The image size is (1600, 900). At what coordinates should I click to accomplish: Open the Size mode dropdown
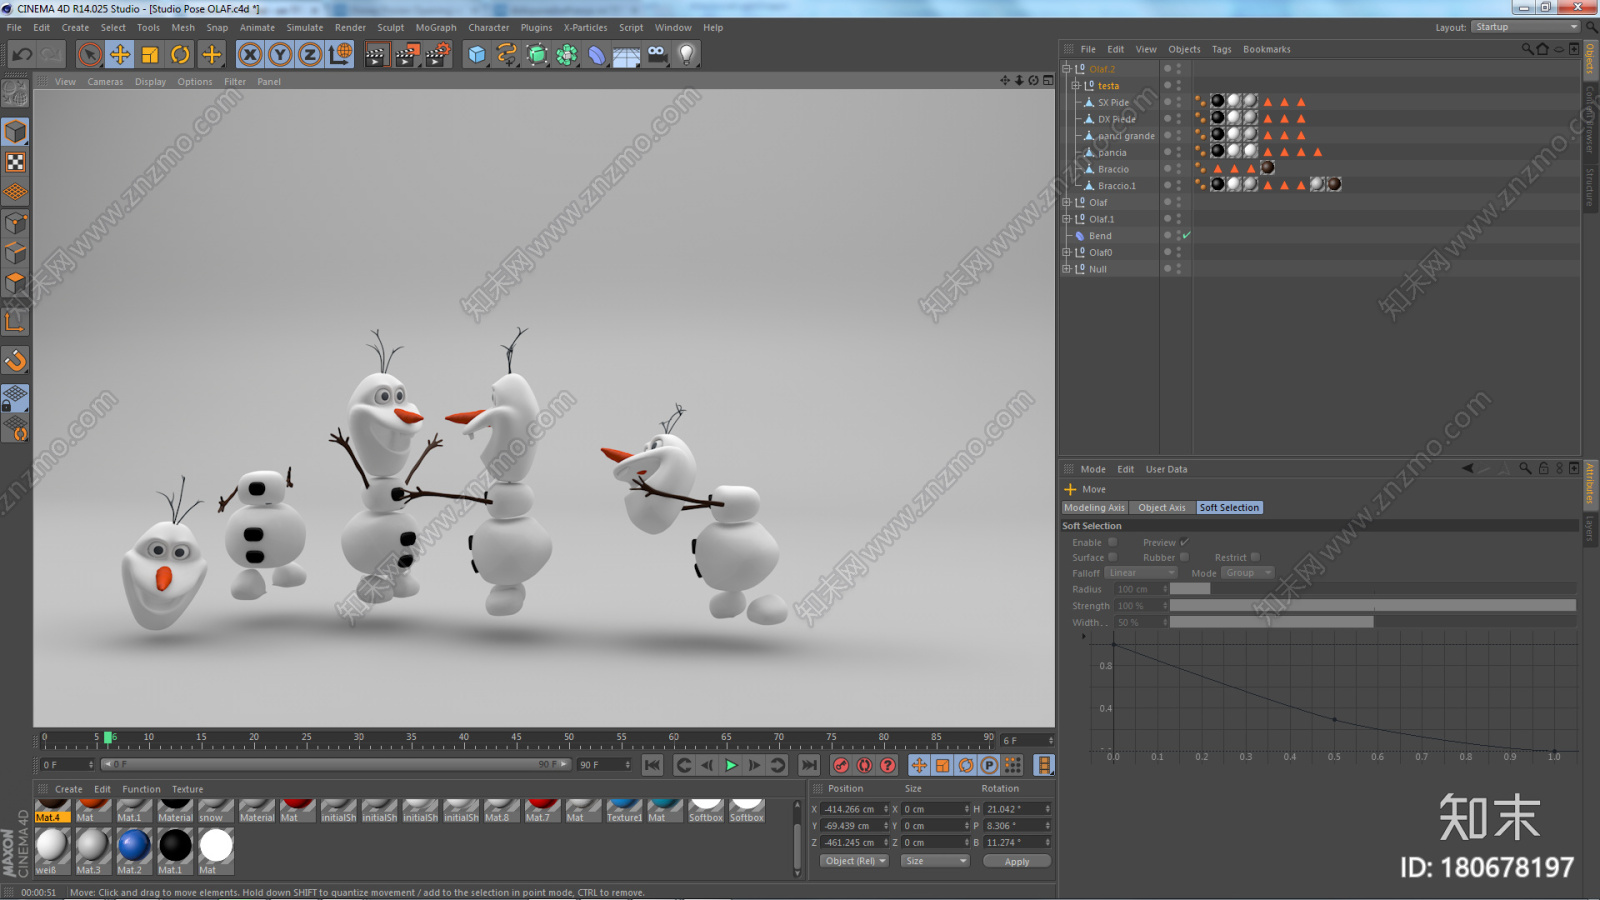pyautogui.click(x=934, y=861)
